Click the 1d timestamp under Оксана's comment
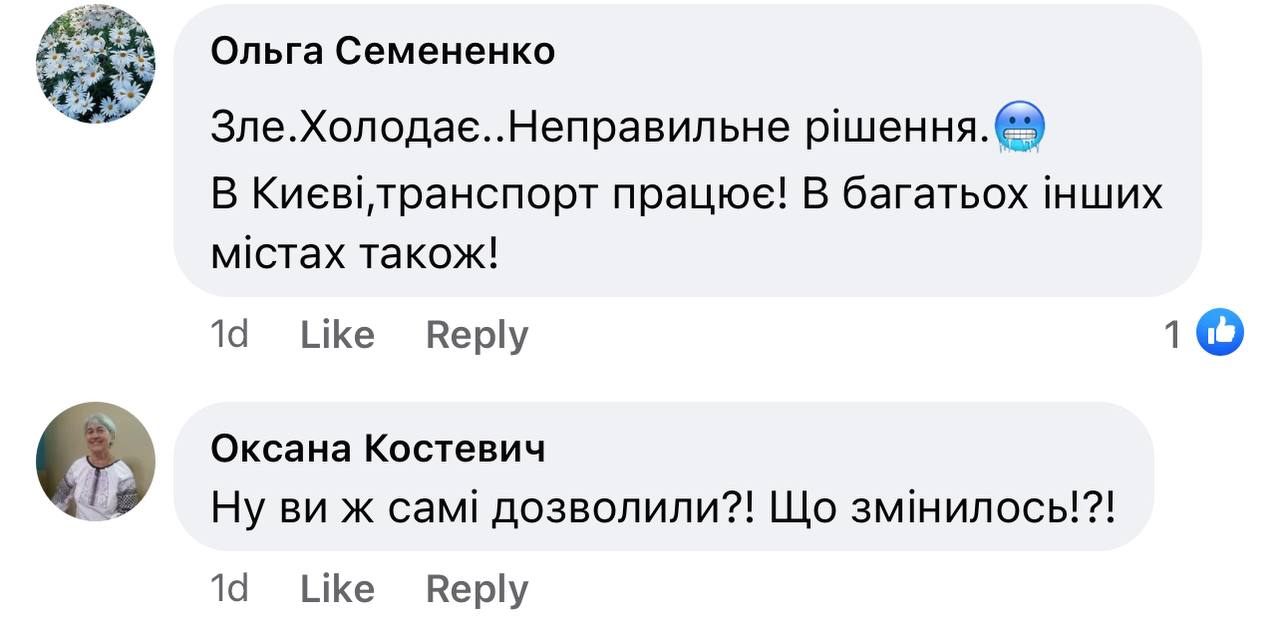 [x=230, y=588]
